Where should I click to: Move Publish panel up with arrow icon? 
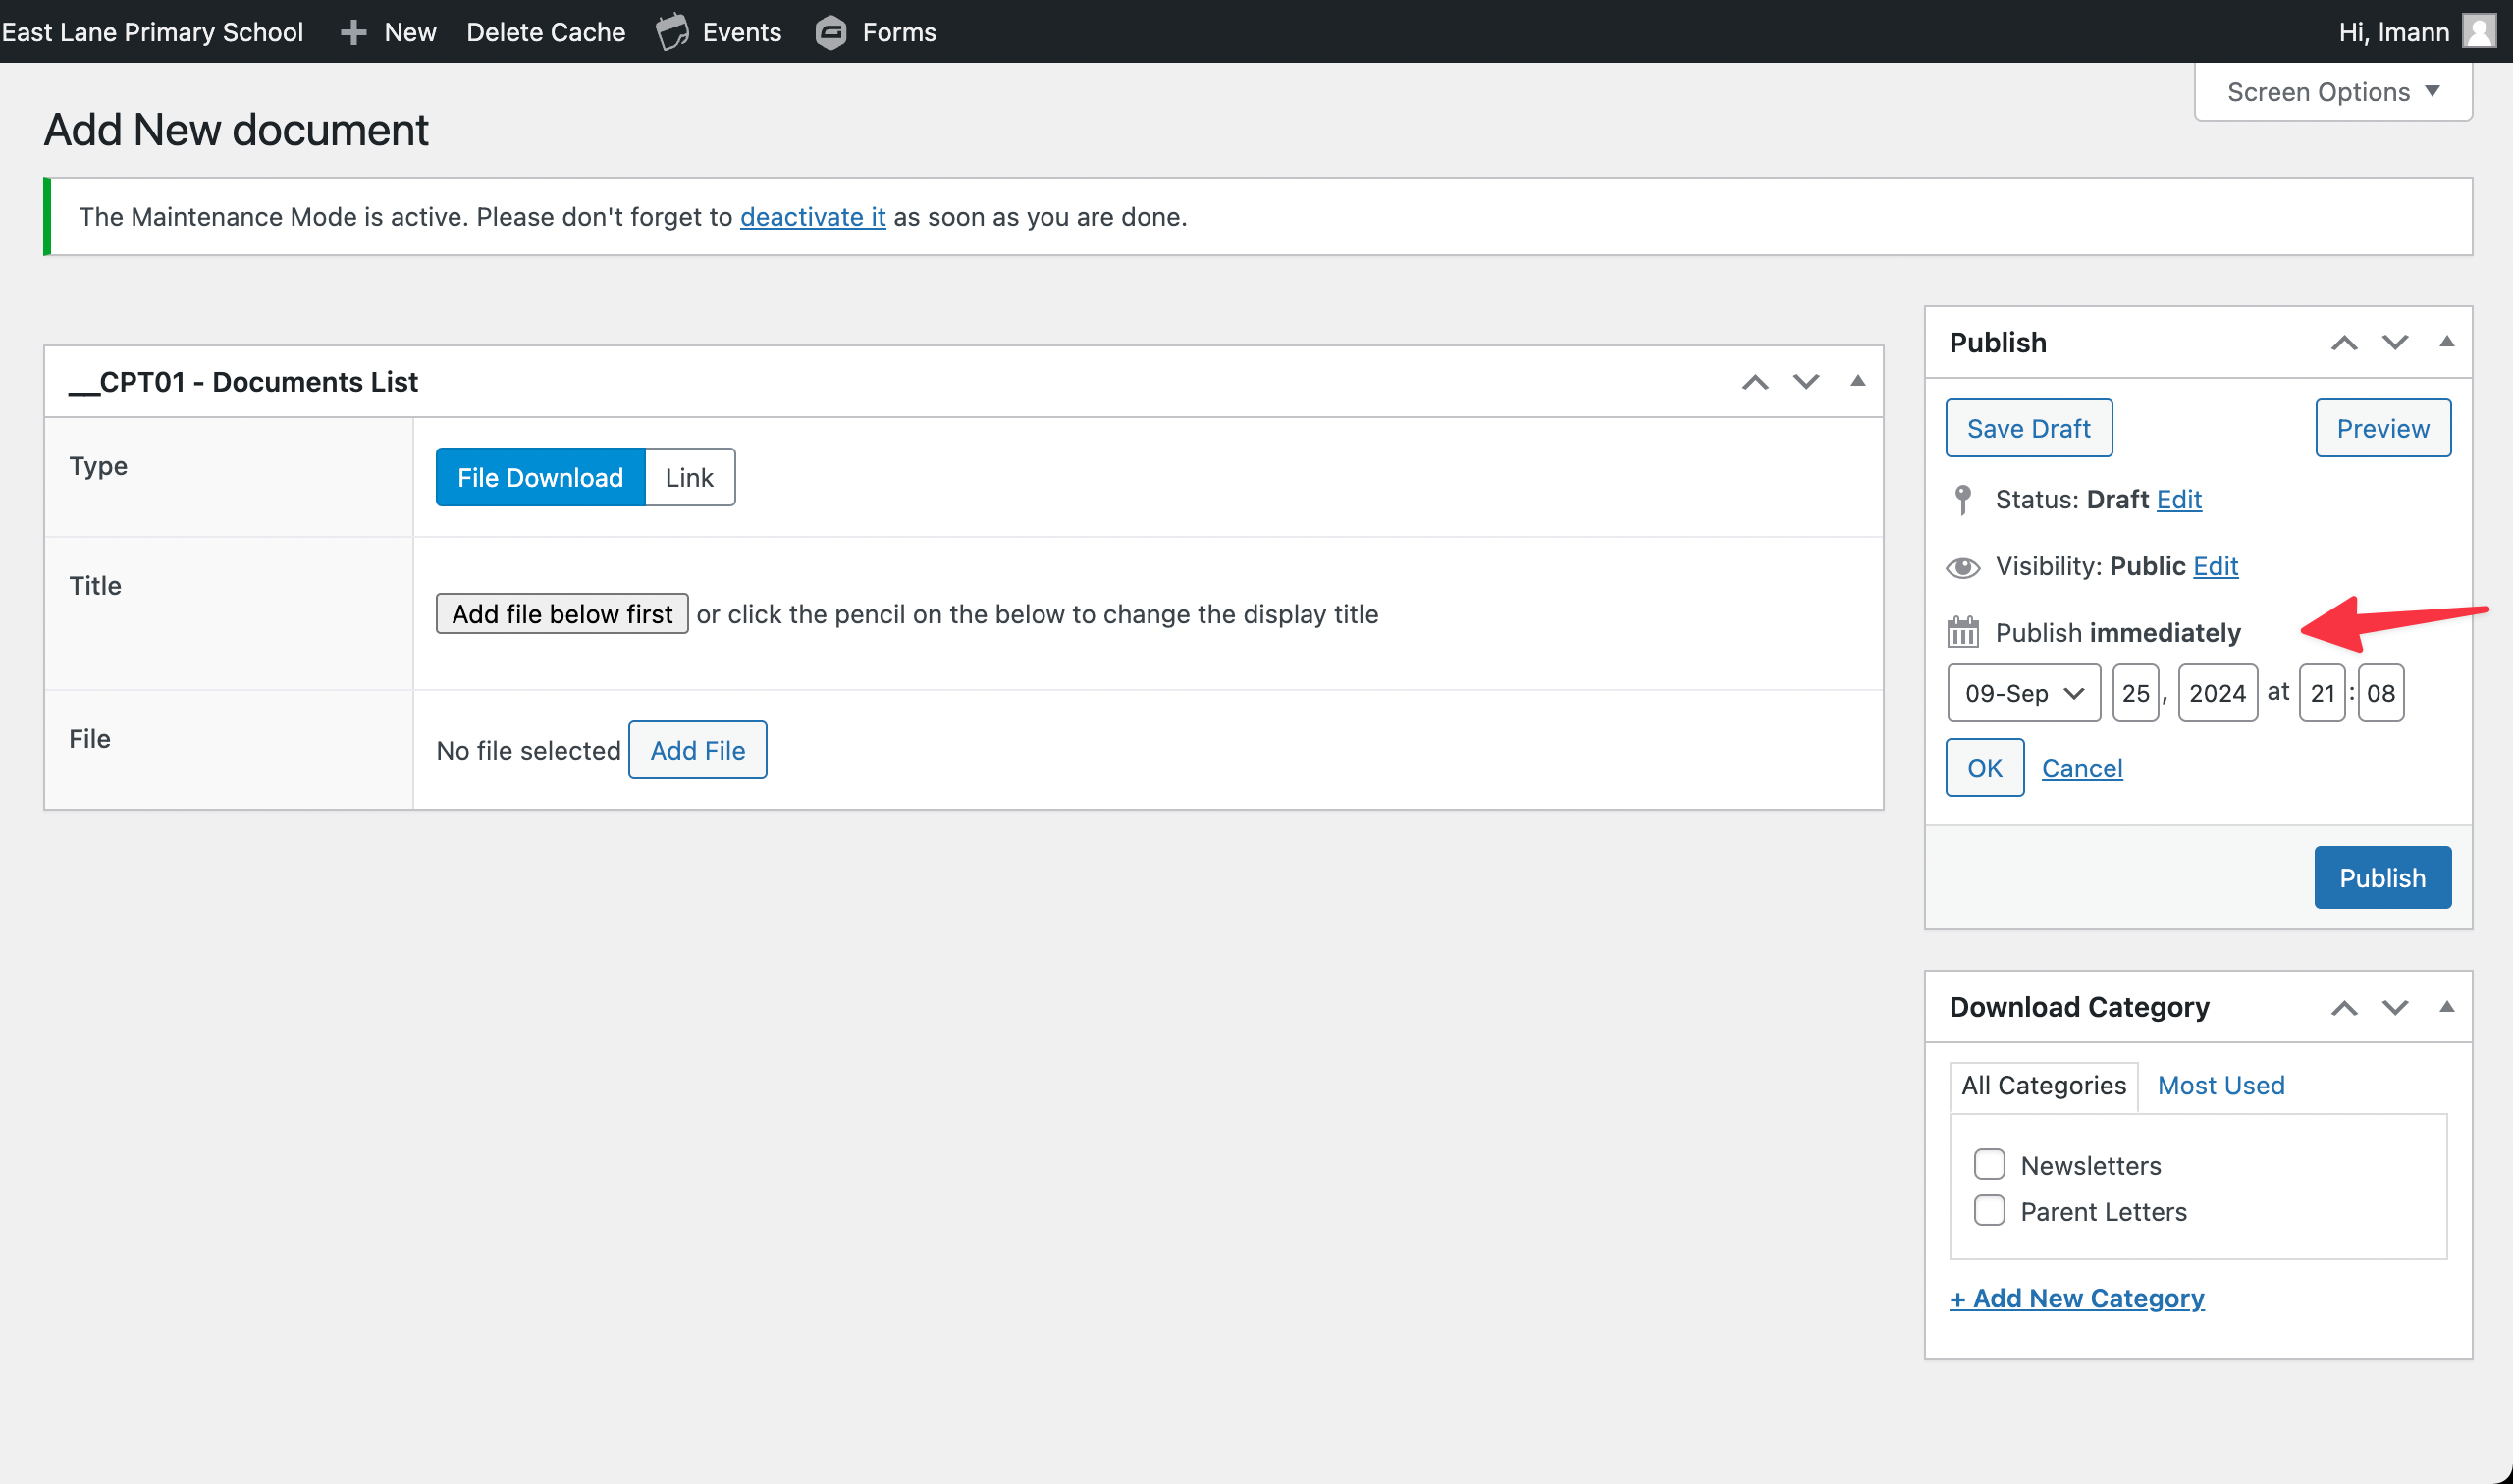coord(2343,343)
